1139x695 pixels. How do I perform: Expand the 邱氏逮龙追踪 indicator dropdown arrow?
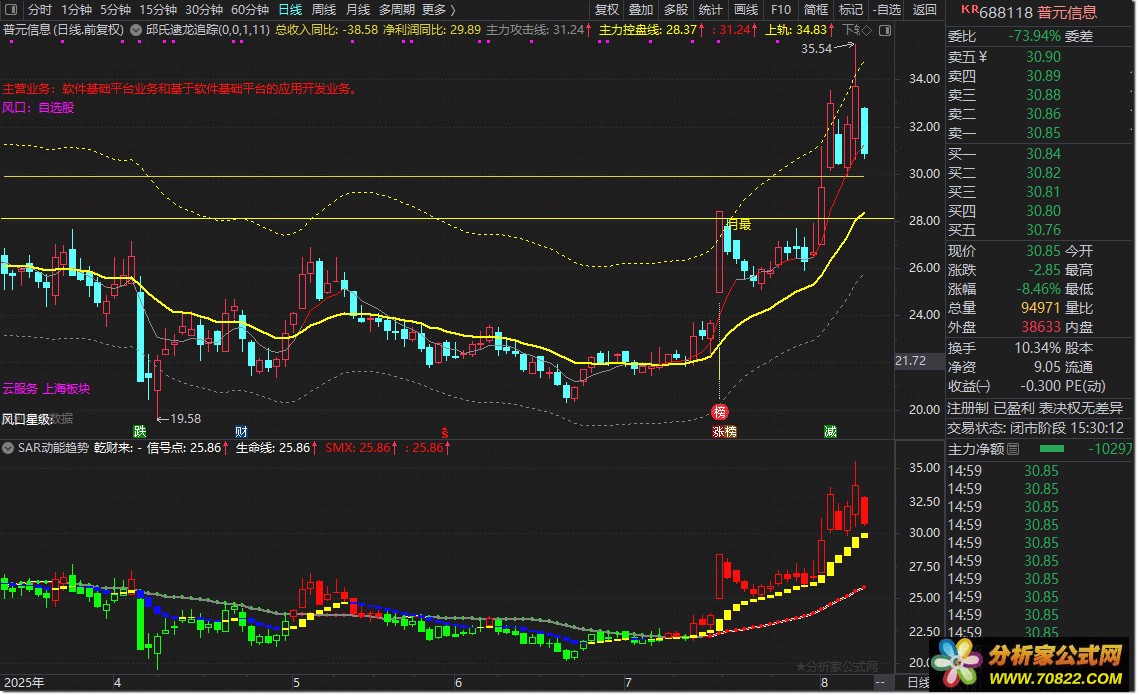(136, 31)
